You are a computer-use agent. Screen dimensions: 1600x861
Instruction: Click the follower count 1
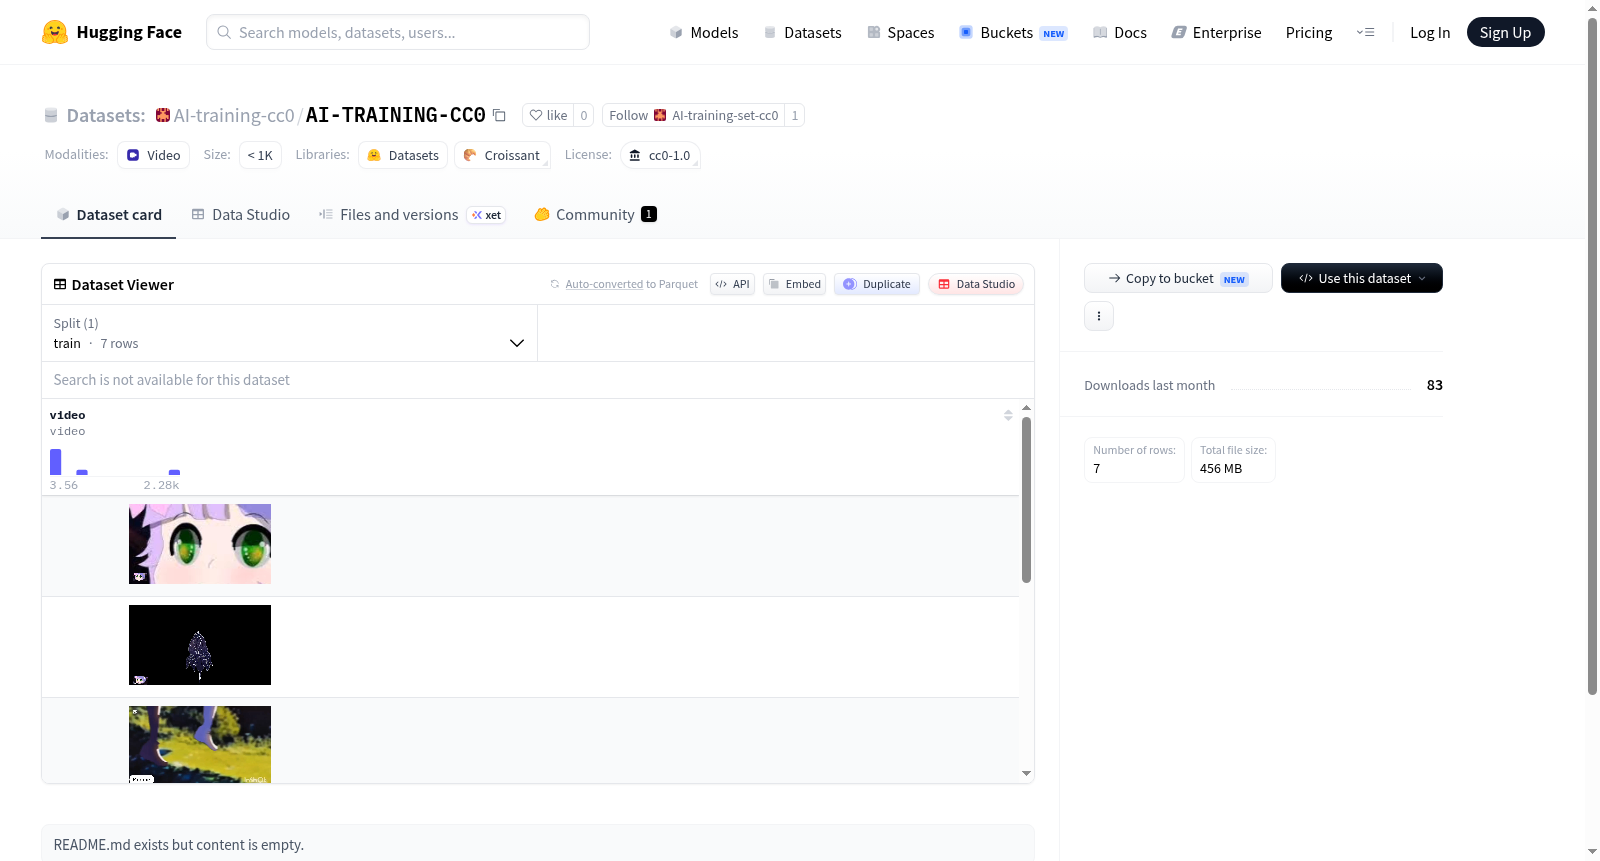click(x=795, y=115)
